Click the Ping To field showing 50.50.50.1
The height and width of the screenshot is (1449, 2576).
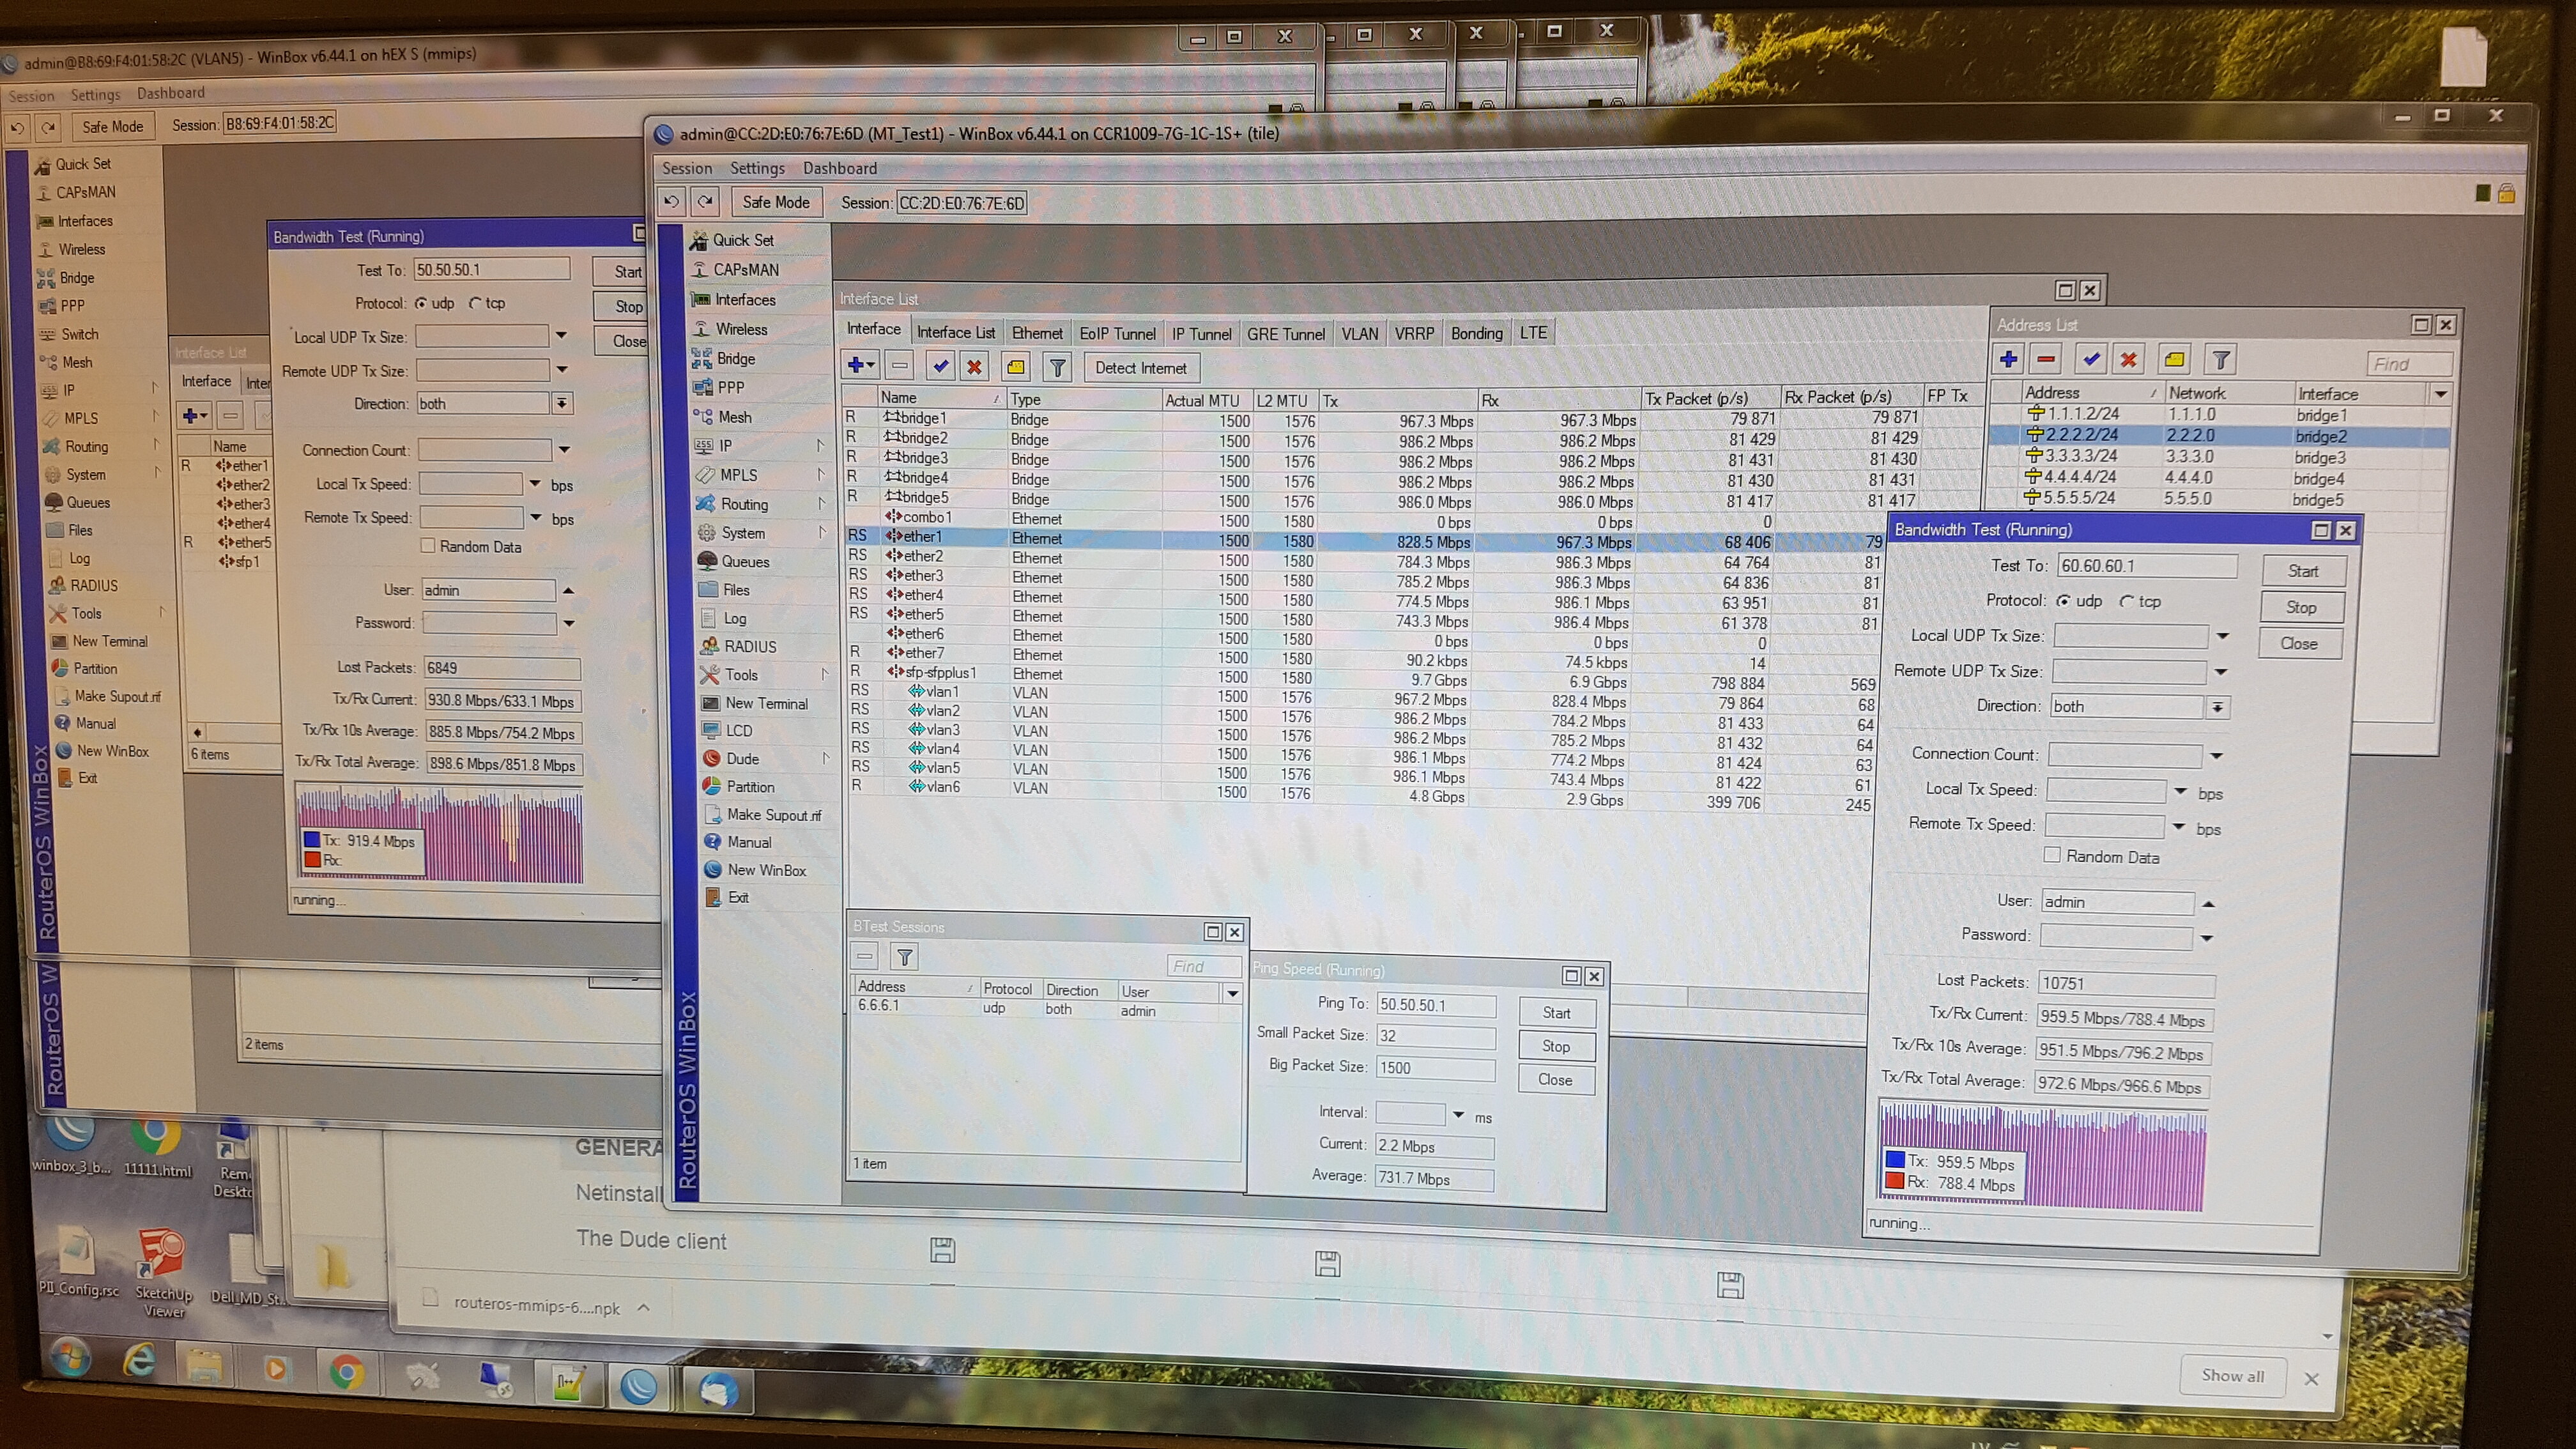point(1435,1005)
